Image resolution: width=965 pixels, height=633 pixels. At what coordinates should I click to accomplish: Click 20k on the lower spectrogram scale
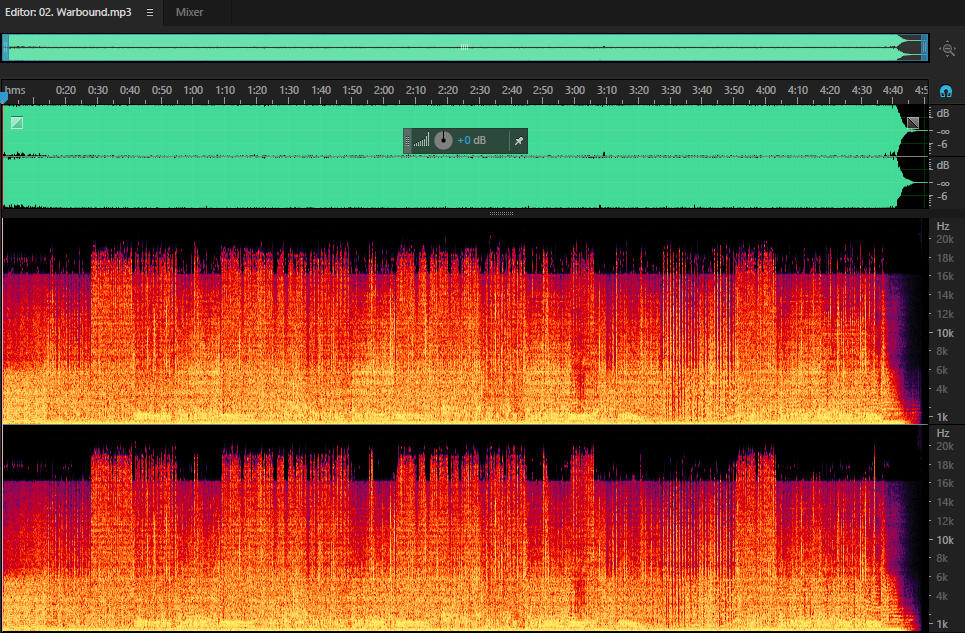point(945,446)
